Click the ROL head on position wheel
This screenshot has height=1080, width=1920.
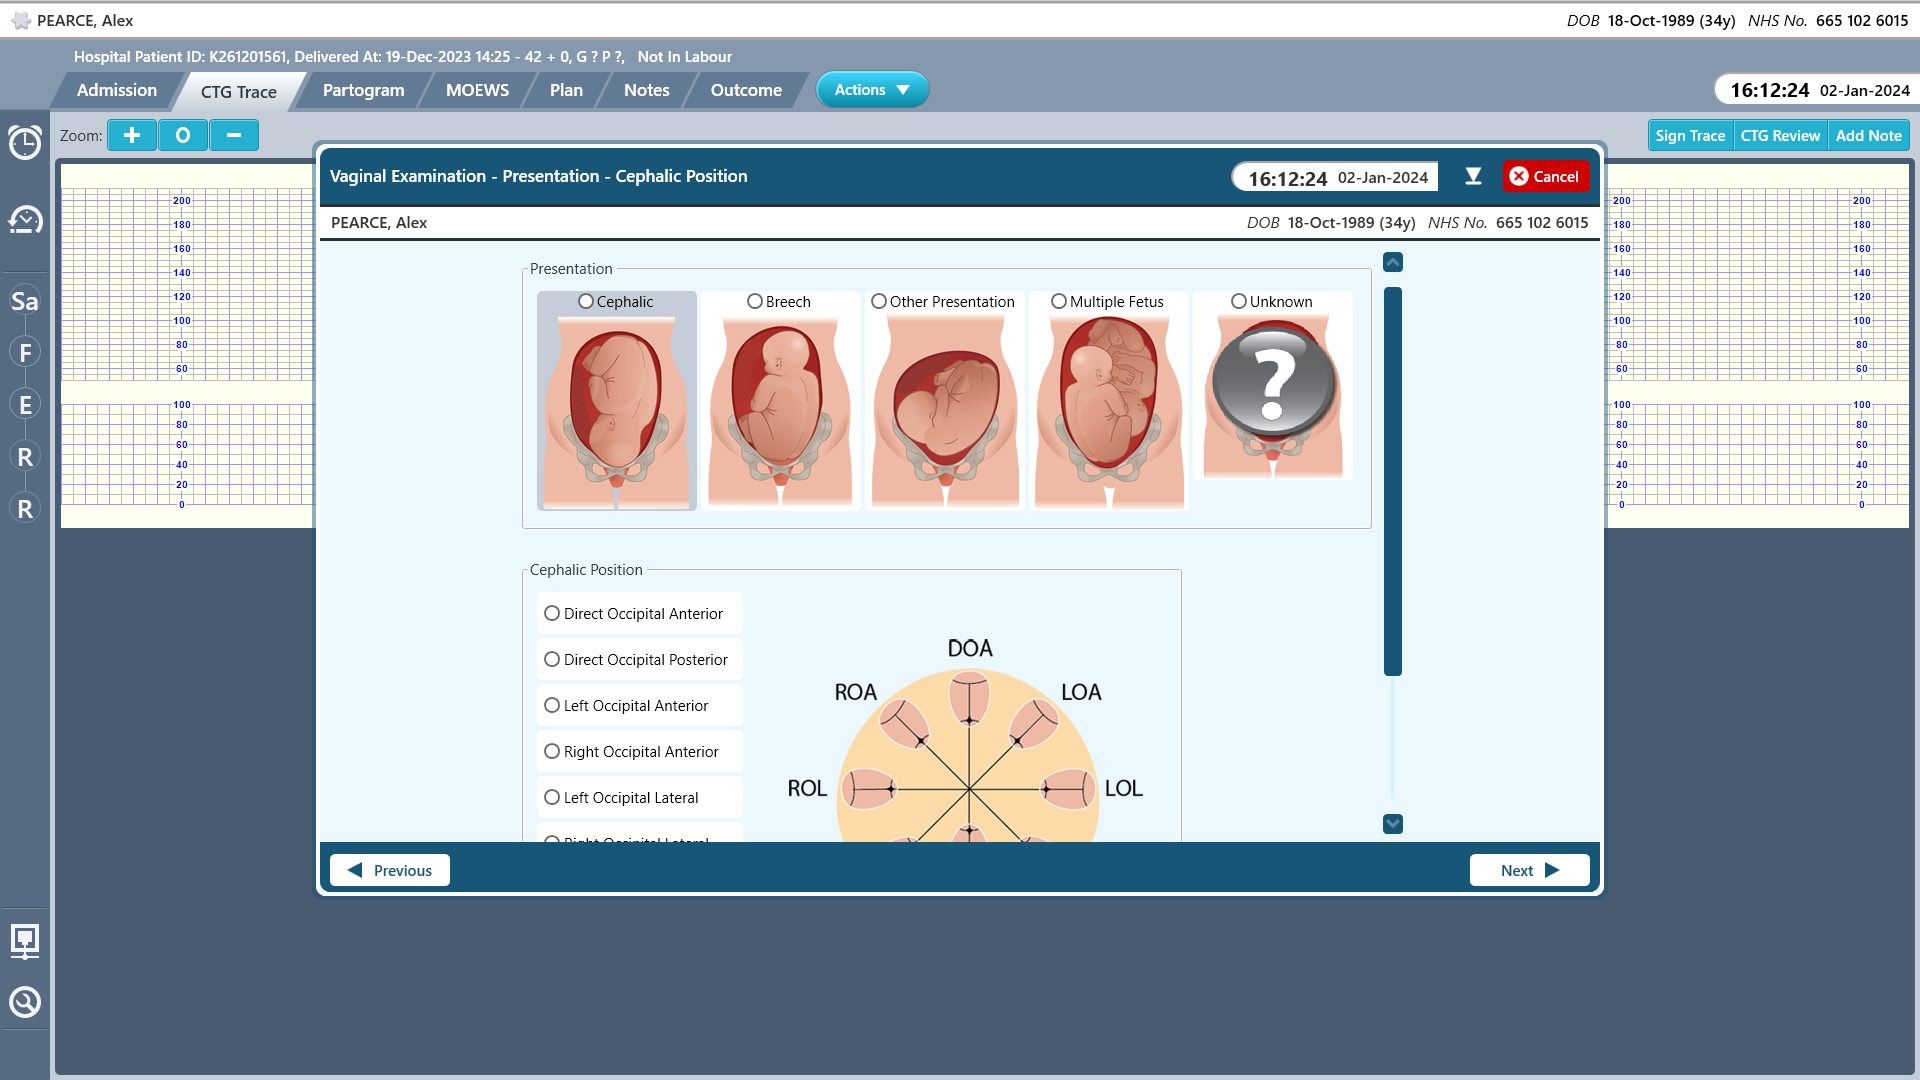click(x=869, y=789)
